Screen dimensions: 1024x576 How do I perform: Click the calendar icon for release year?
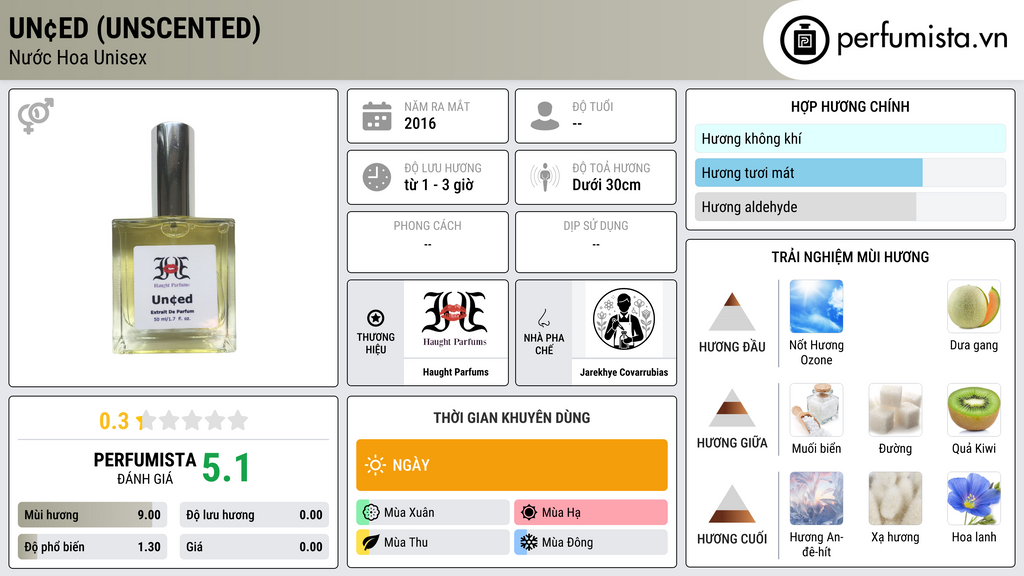pos(377,116)
